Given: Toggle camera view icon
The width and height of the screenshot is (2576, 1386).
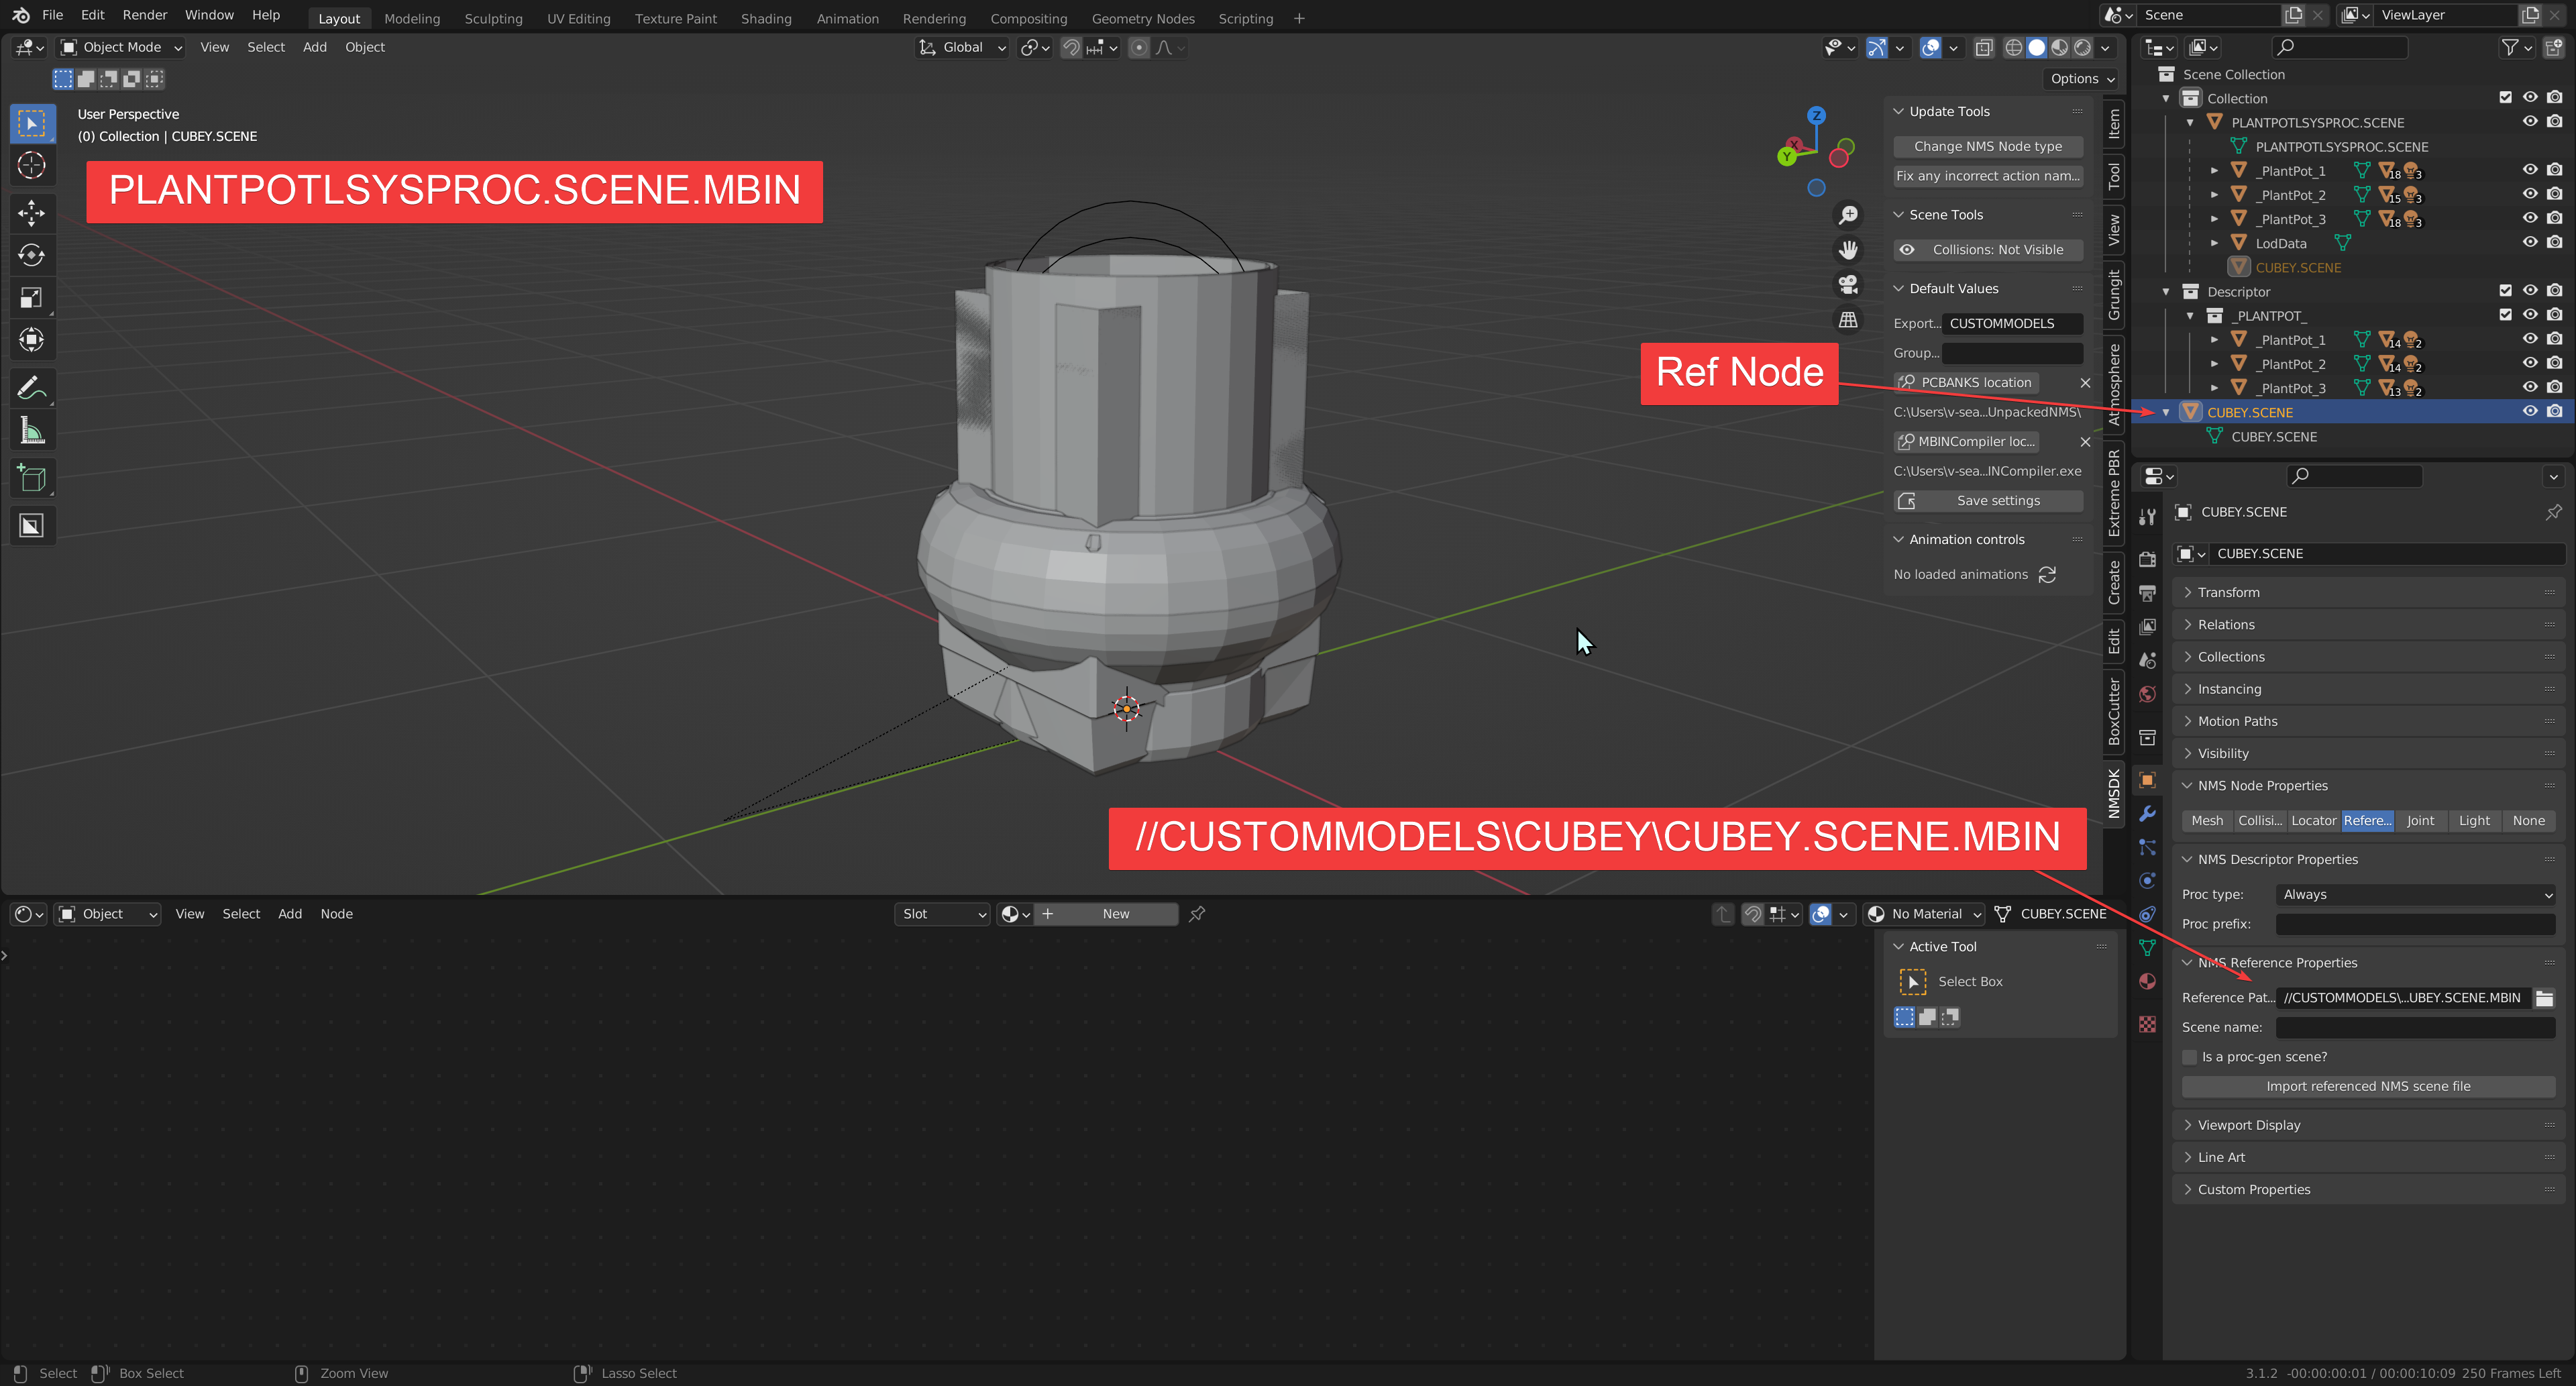Looking at the screenshot, I should pyautogui.click(x=1848, y=285).
